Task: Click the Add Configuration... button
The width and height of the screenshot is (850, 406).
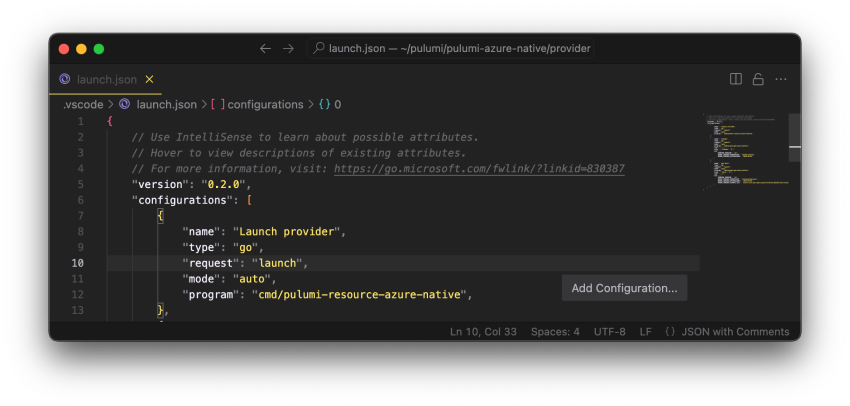Action: (624, 288)
